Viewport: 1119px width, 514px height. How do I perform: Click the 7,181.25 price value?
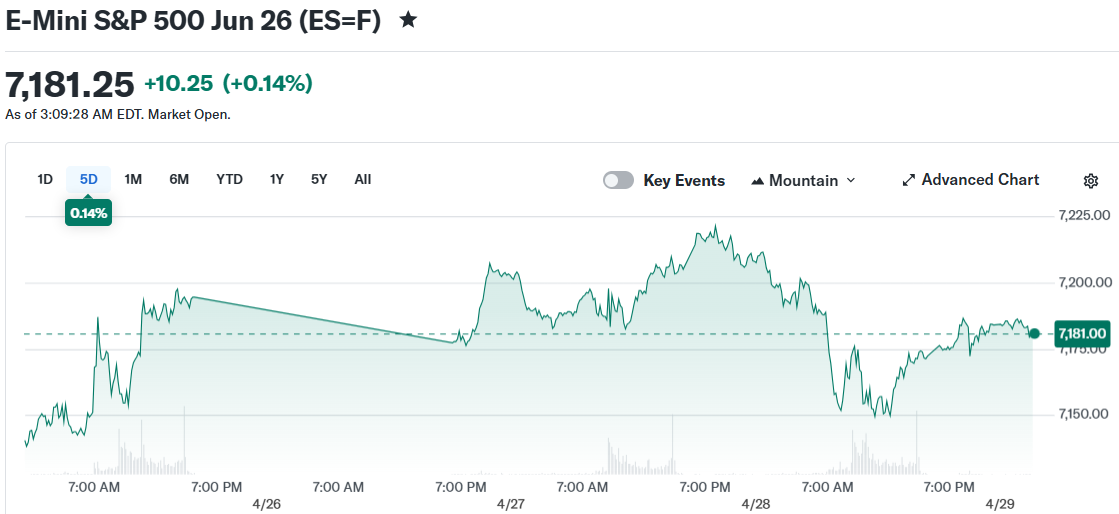coord(70,84)
